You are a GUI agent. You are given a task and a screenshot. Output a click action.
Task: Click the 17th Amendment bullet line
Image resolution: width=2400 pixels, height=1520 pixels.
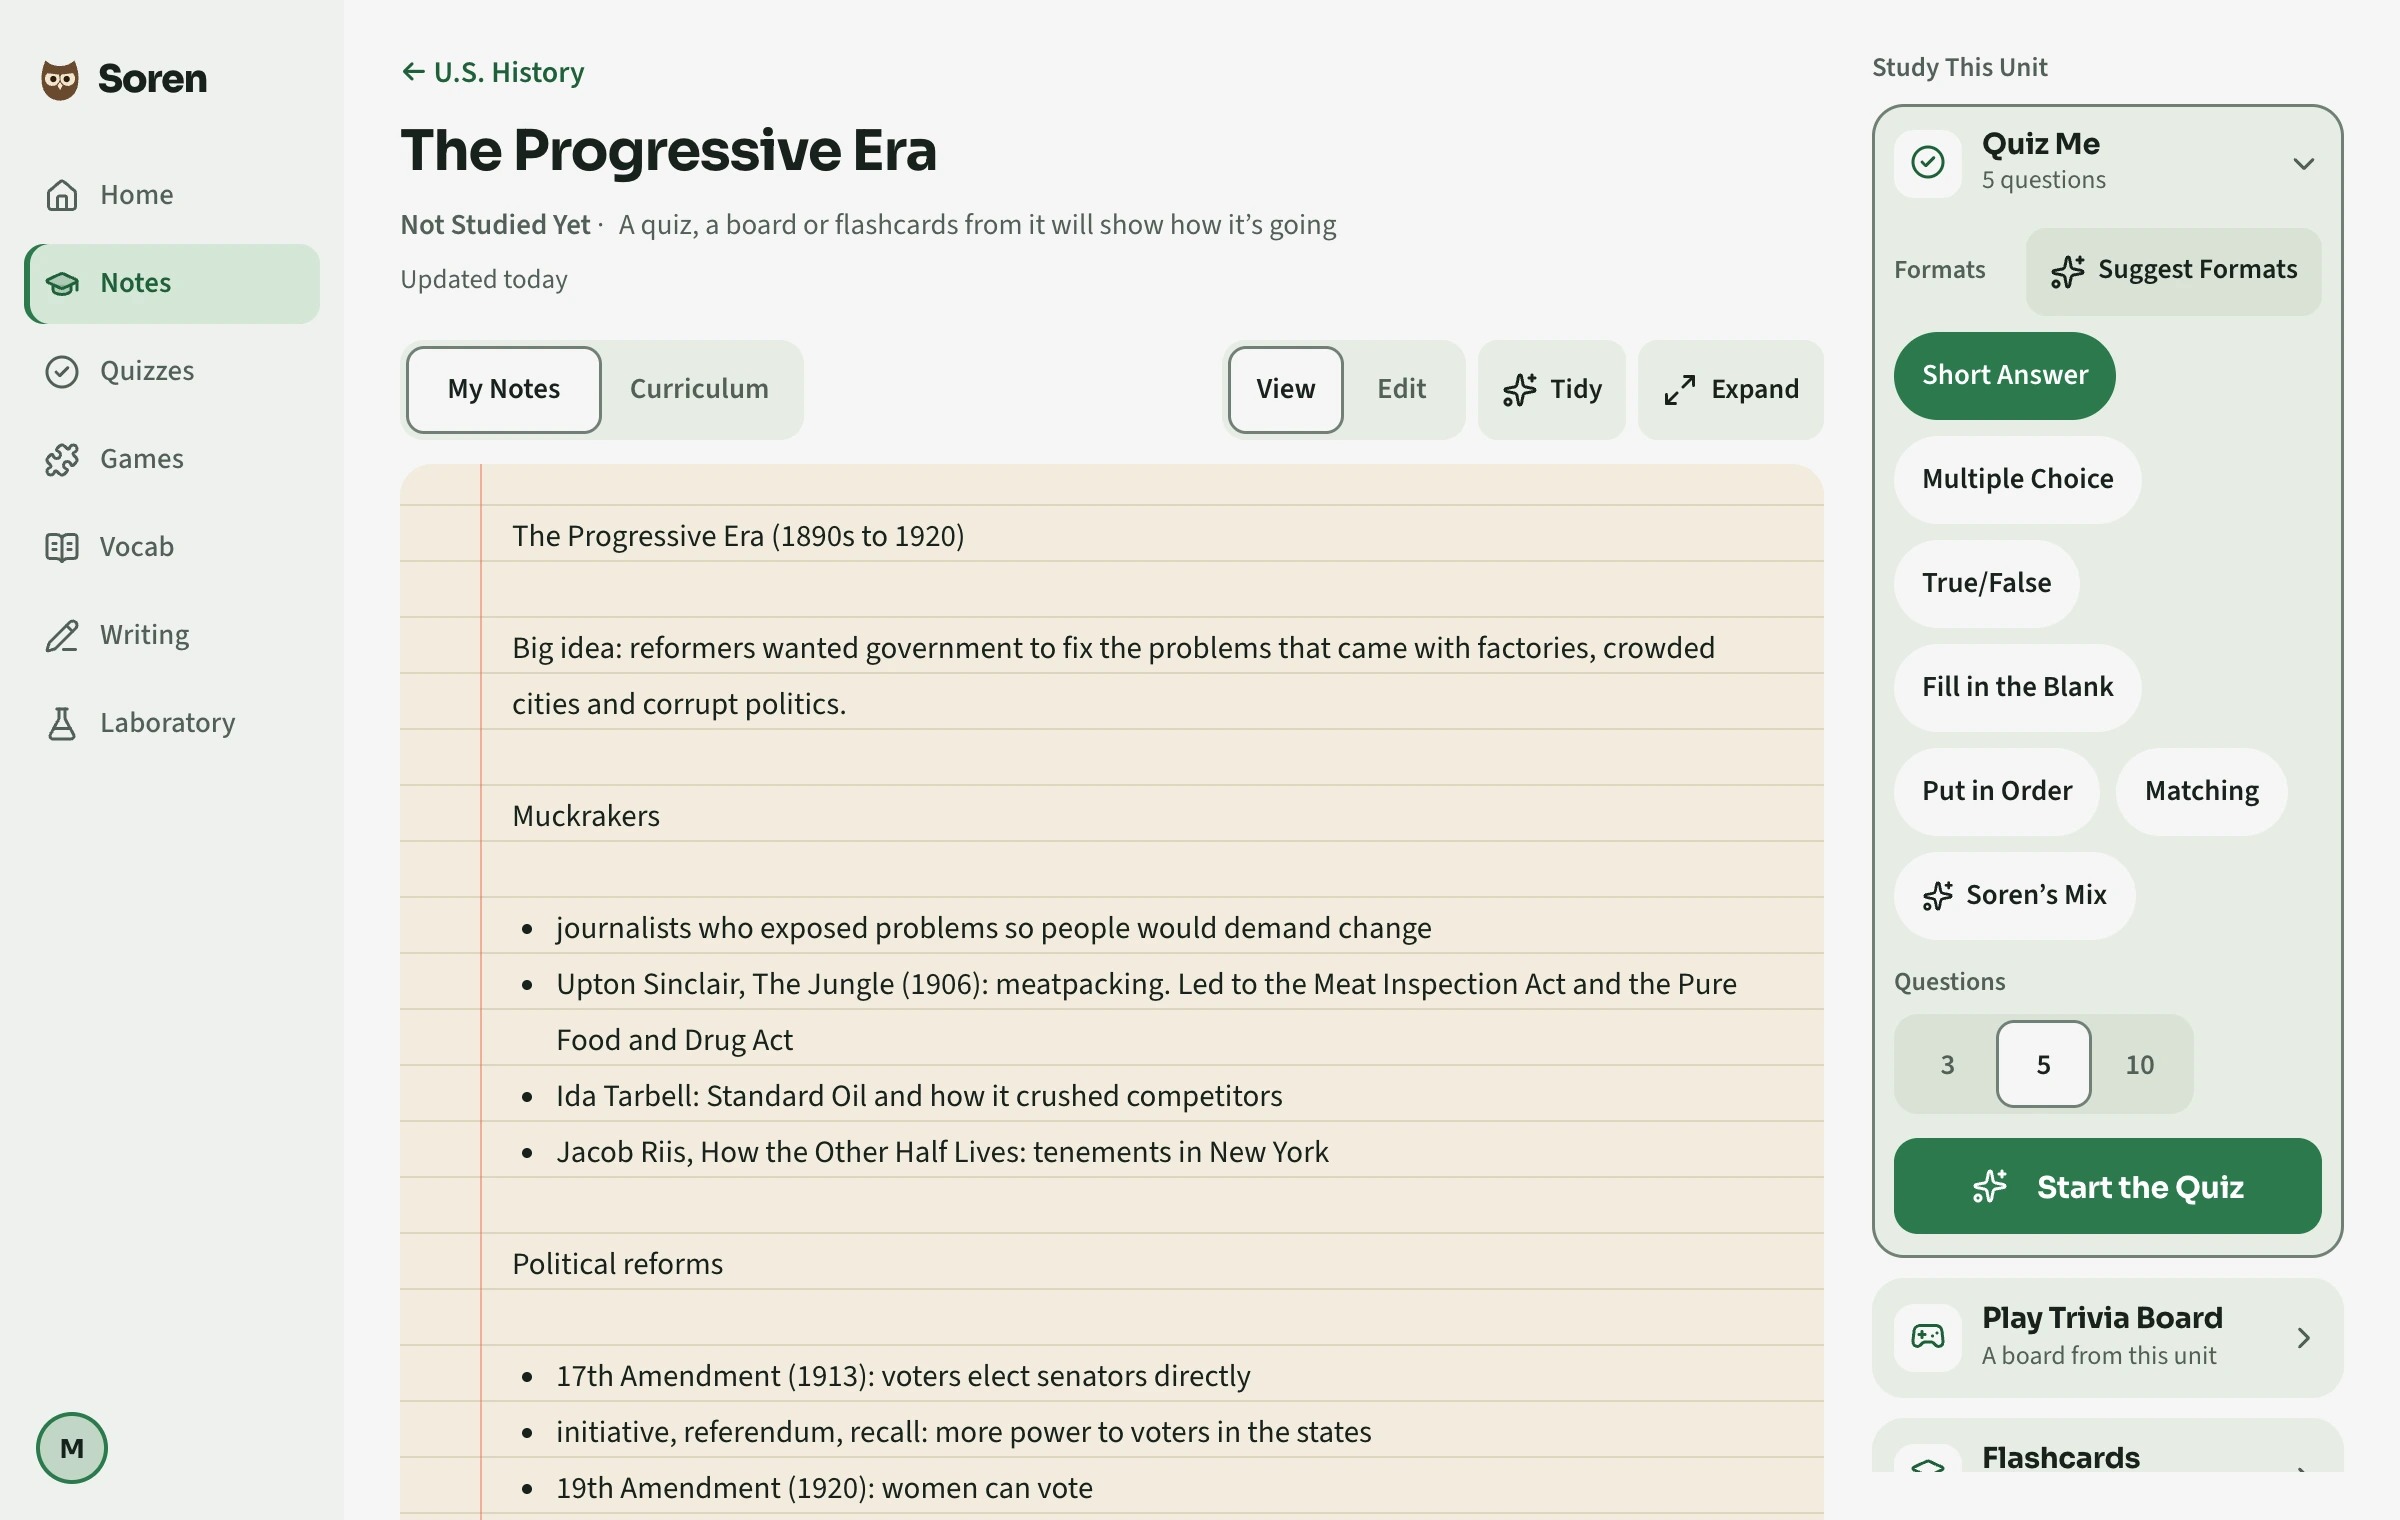[x=903, y=1376]
